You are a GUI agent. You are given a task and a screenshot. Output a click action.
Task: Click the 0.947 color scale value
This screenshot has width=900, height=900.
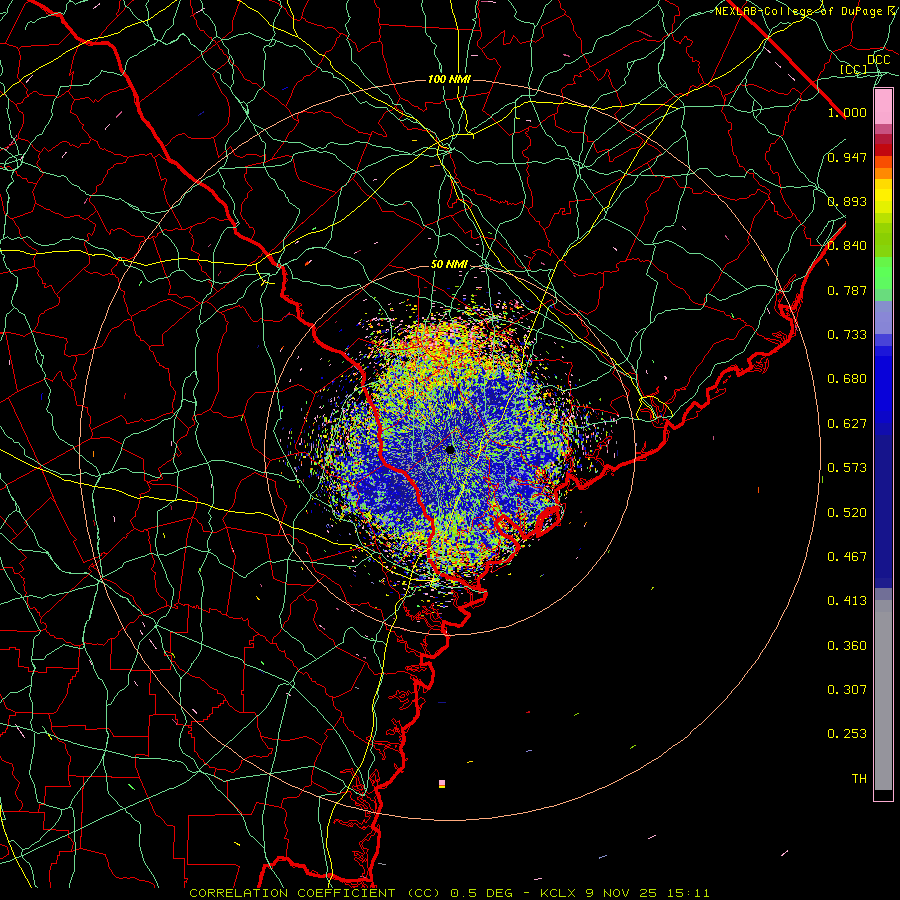tap(847, 157)
